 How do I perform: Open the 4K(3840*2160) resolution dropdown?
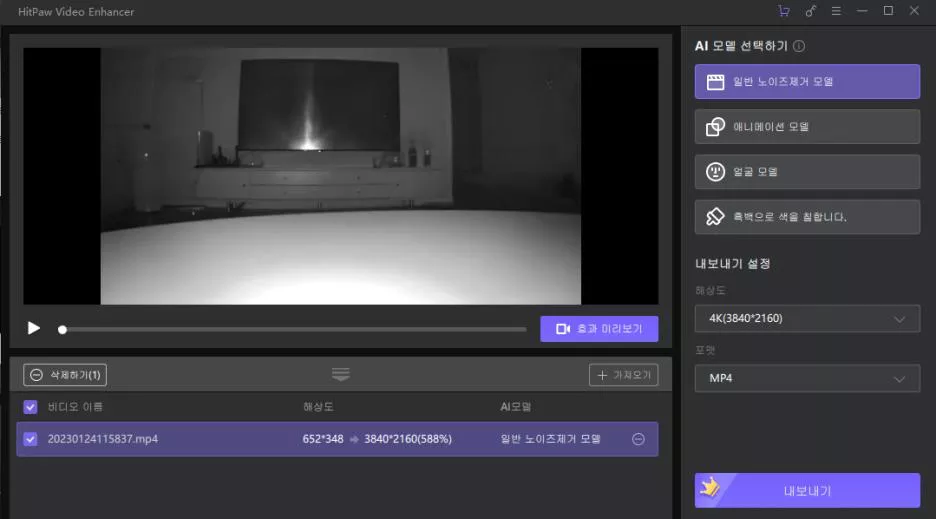807,318
